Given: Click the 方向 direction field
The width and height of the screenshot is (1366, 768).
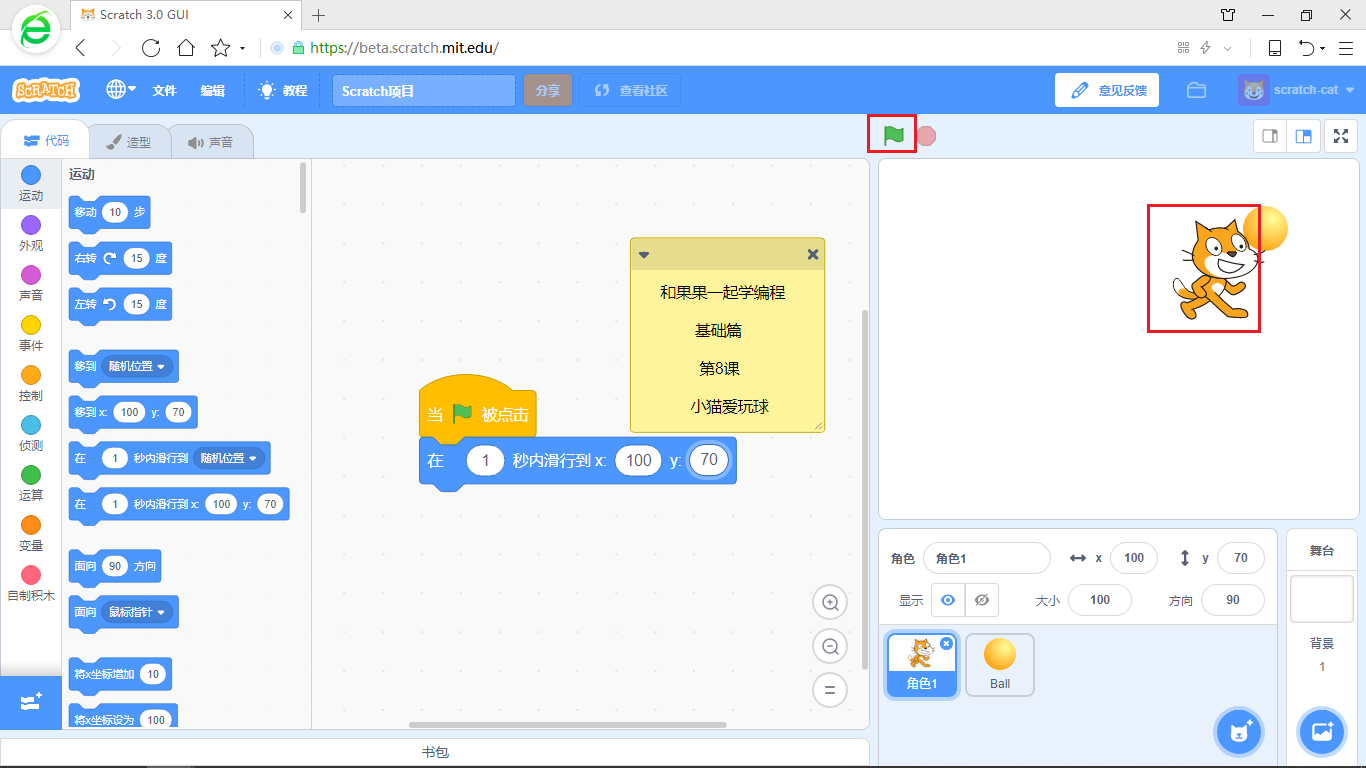Looking at the screenshot, I should pos(1233,600).
